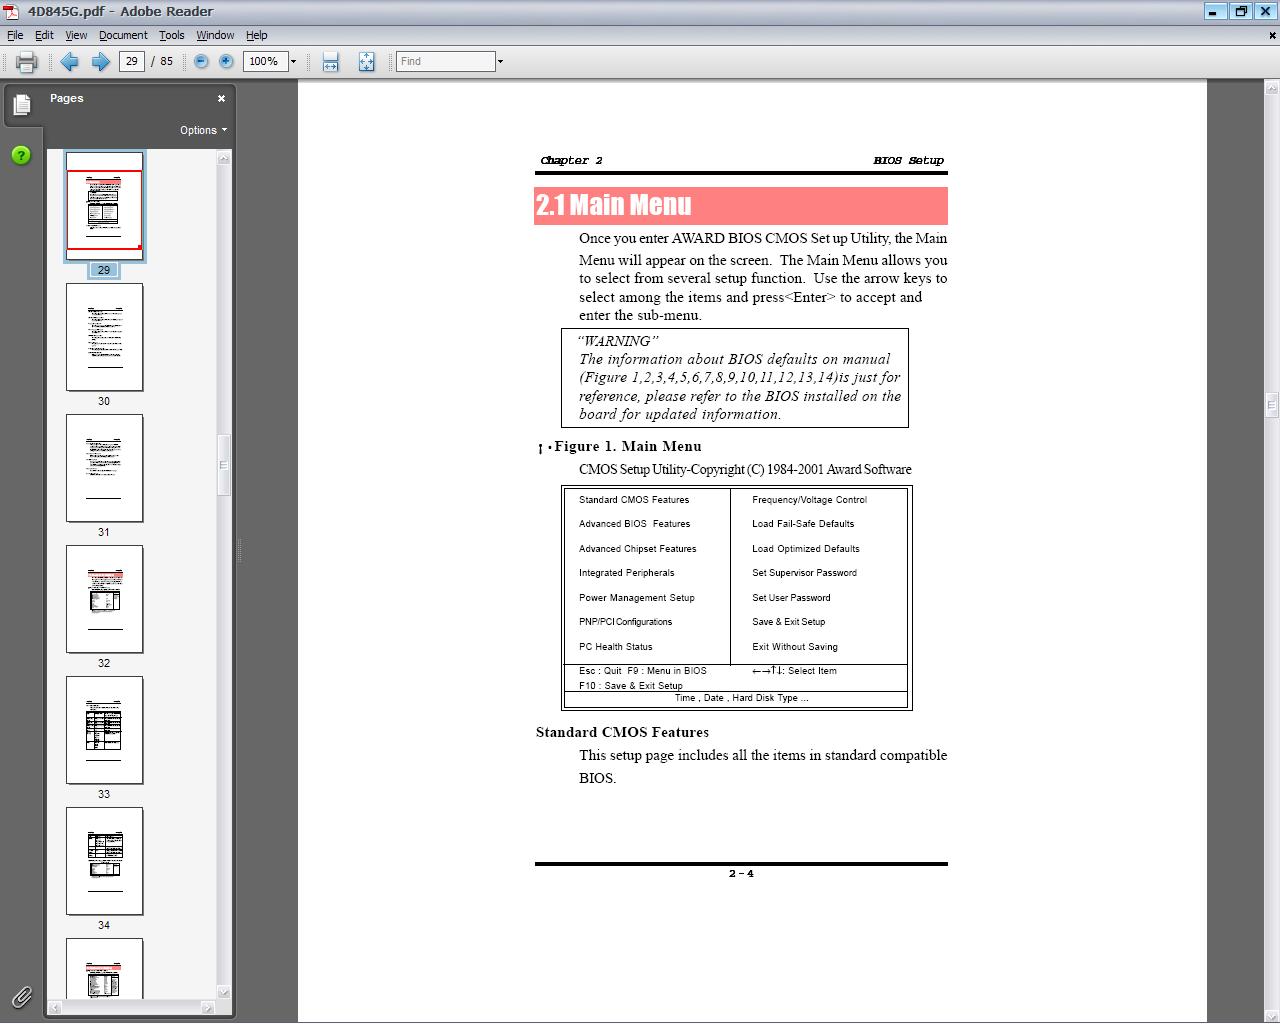
Task: Toggle the Pages panel sidebar icon
Action: point(21,105)
